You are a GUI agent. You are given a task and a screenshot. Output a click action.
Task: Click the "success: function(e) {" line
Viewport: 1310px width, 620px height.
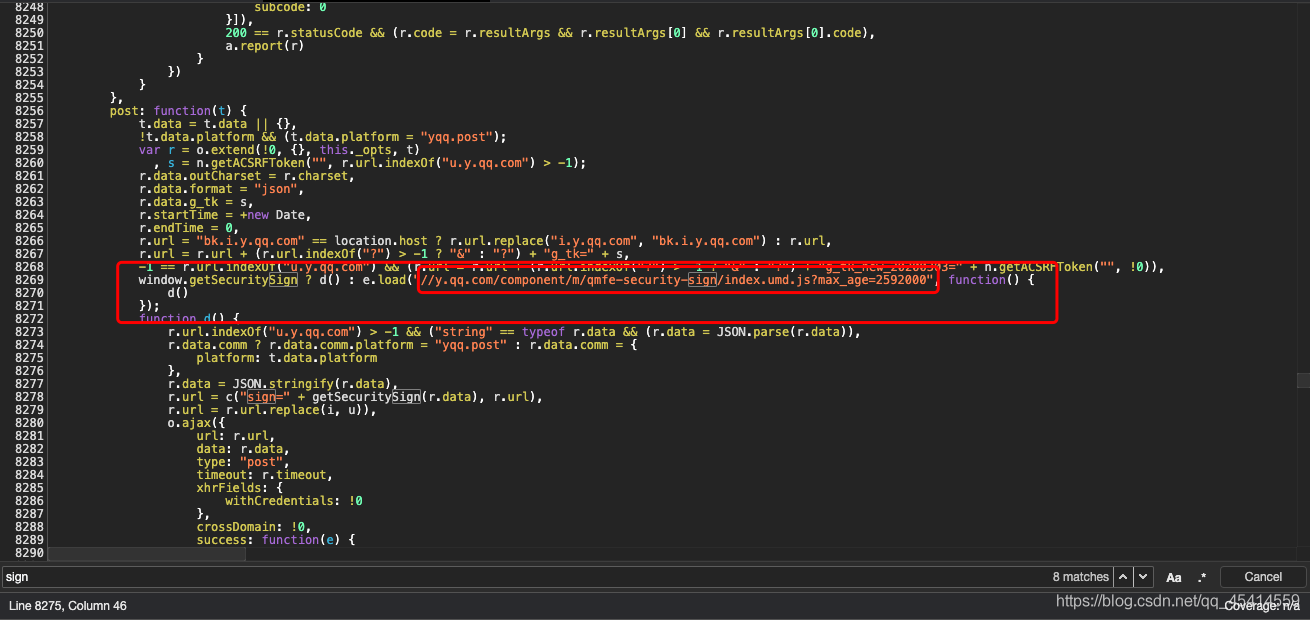(x=276, y=540)
